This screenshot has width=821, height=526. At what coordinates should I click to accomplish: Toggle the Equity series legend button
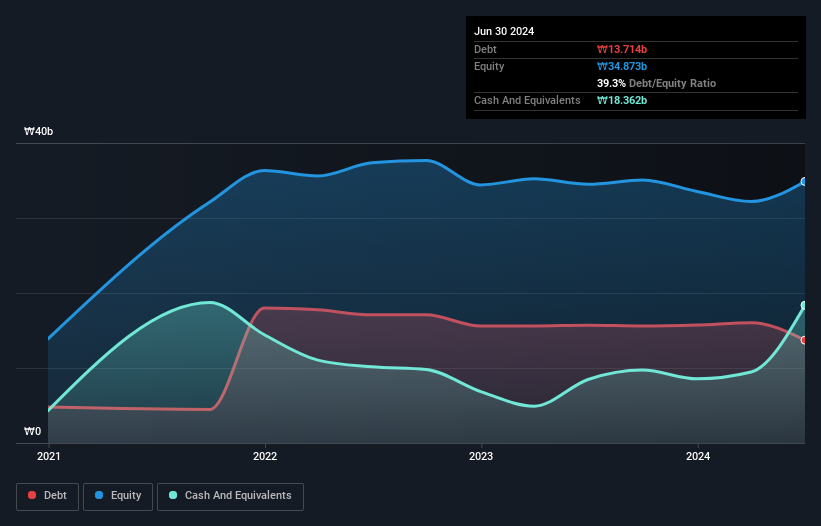(118, 496)
